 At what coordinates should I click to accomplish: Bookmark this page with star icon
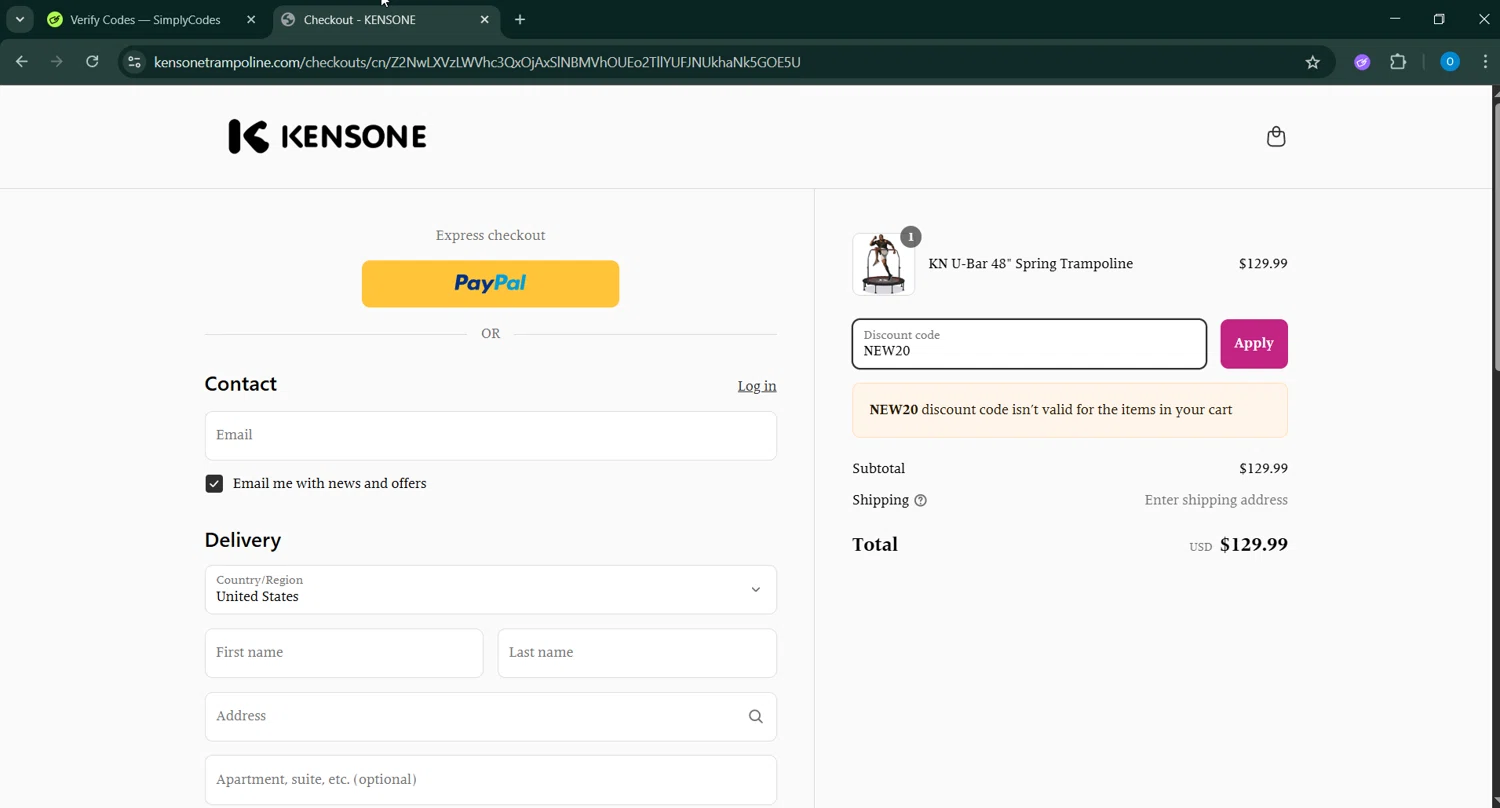[1313, 62]
